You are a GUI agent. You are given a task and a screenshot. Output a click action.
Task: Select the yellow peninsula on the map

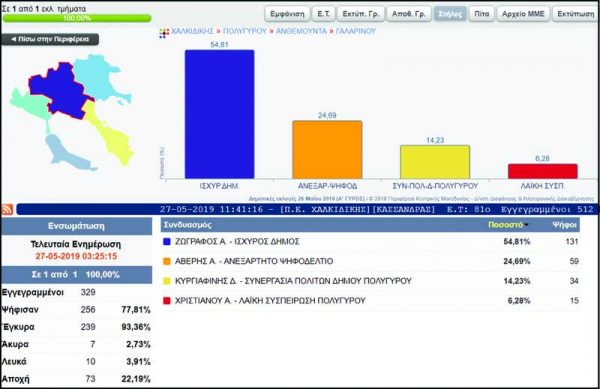point(109,132)
